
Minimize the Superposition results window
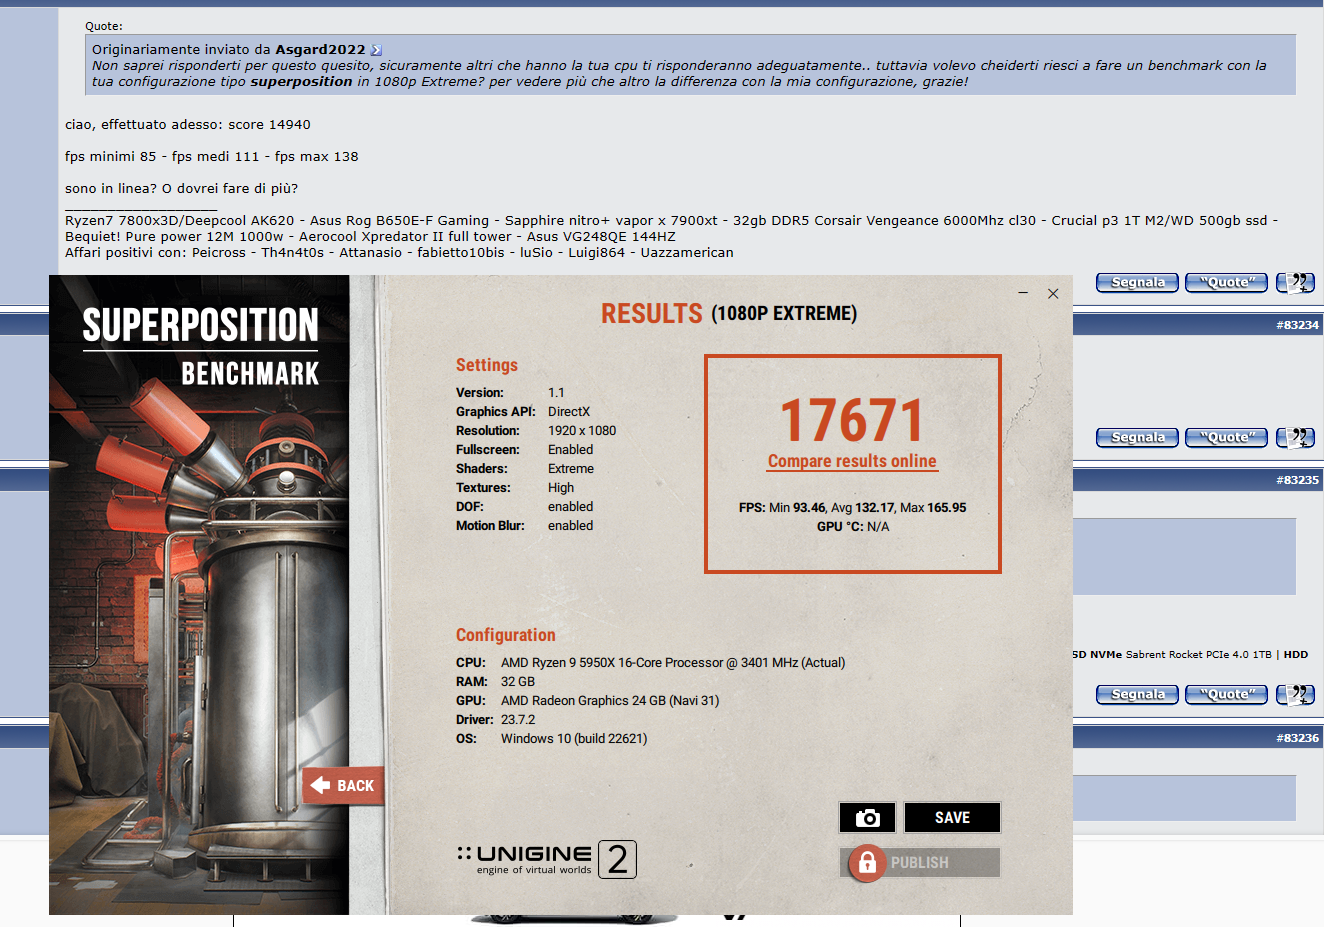[x=1023, y=293]
